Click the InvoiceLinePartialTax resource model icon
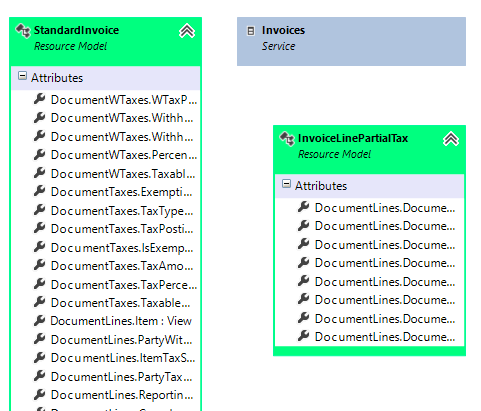 pyautogui.click(x=287, y=139)
